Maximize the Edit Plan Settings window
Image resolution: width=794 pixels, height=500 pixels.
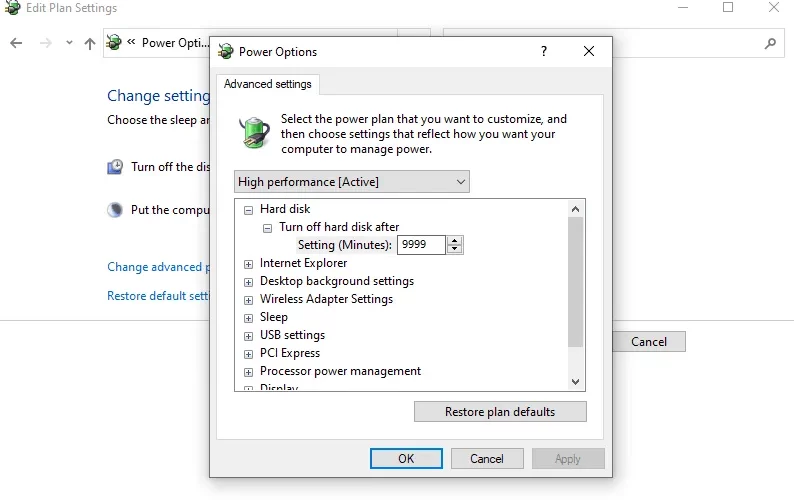tap(728, 8)
